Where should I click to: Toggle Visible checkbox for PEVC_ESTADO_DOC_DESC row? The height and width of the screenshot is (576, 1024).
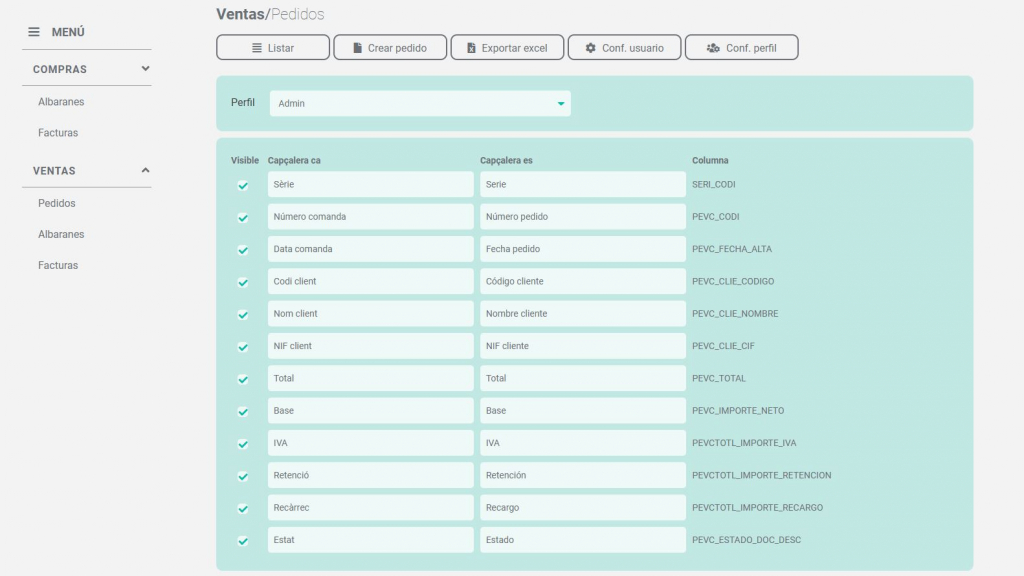243,541
